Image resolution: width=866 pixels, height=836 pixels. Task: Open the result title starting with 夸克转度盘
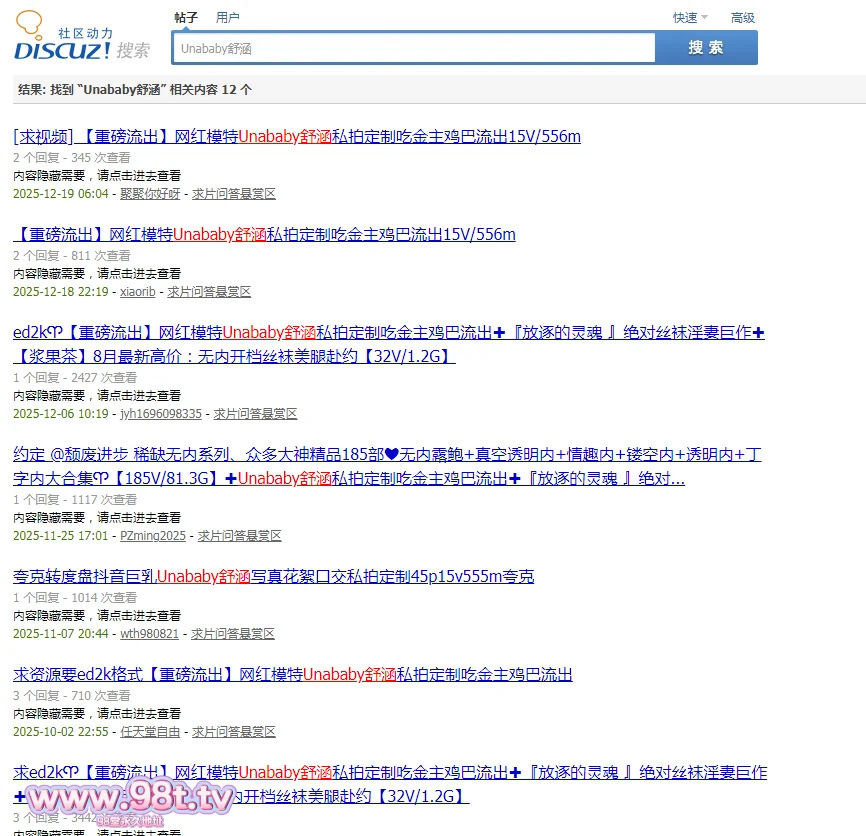273,576
